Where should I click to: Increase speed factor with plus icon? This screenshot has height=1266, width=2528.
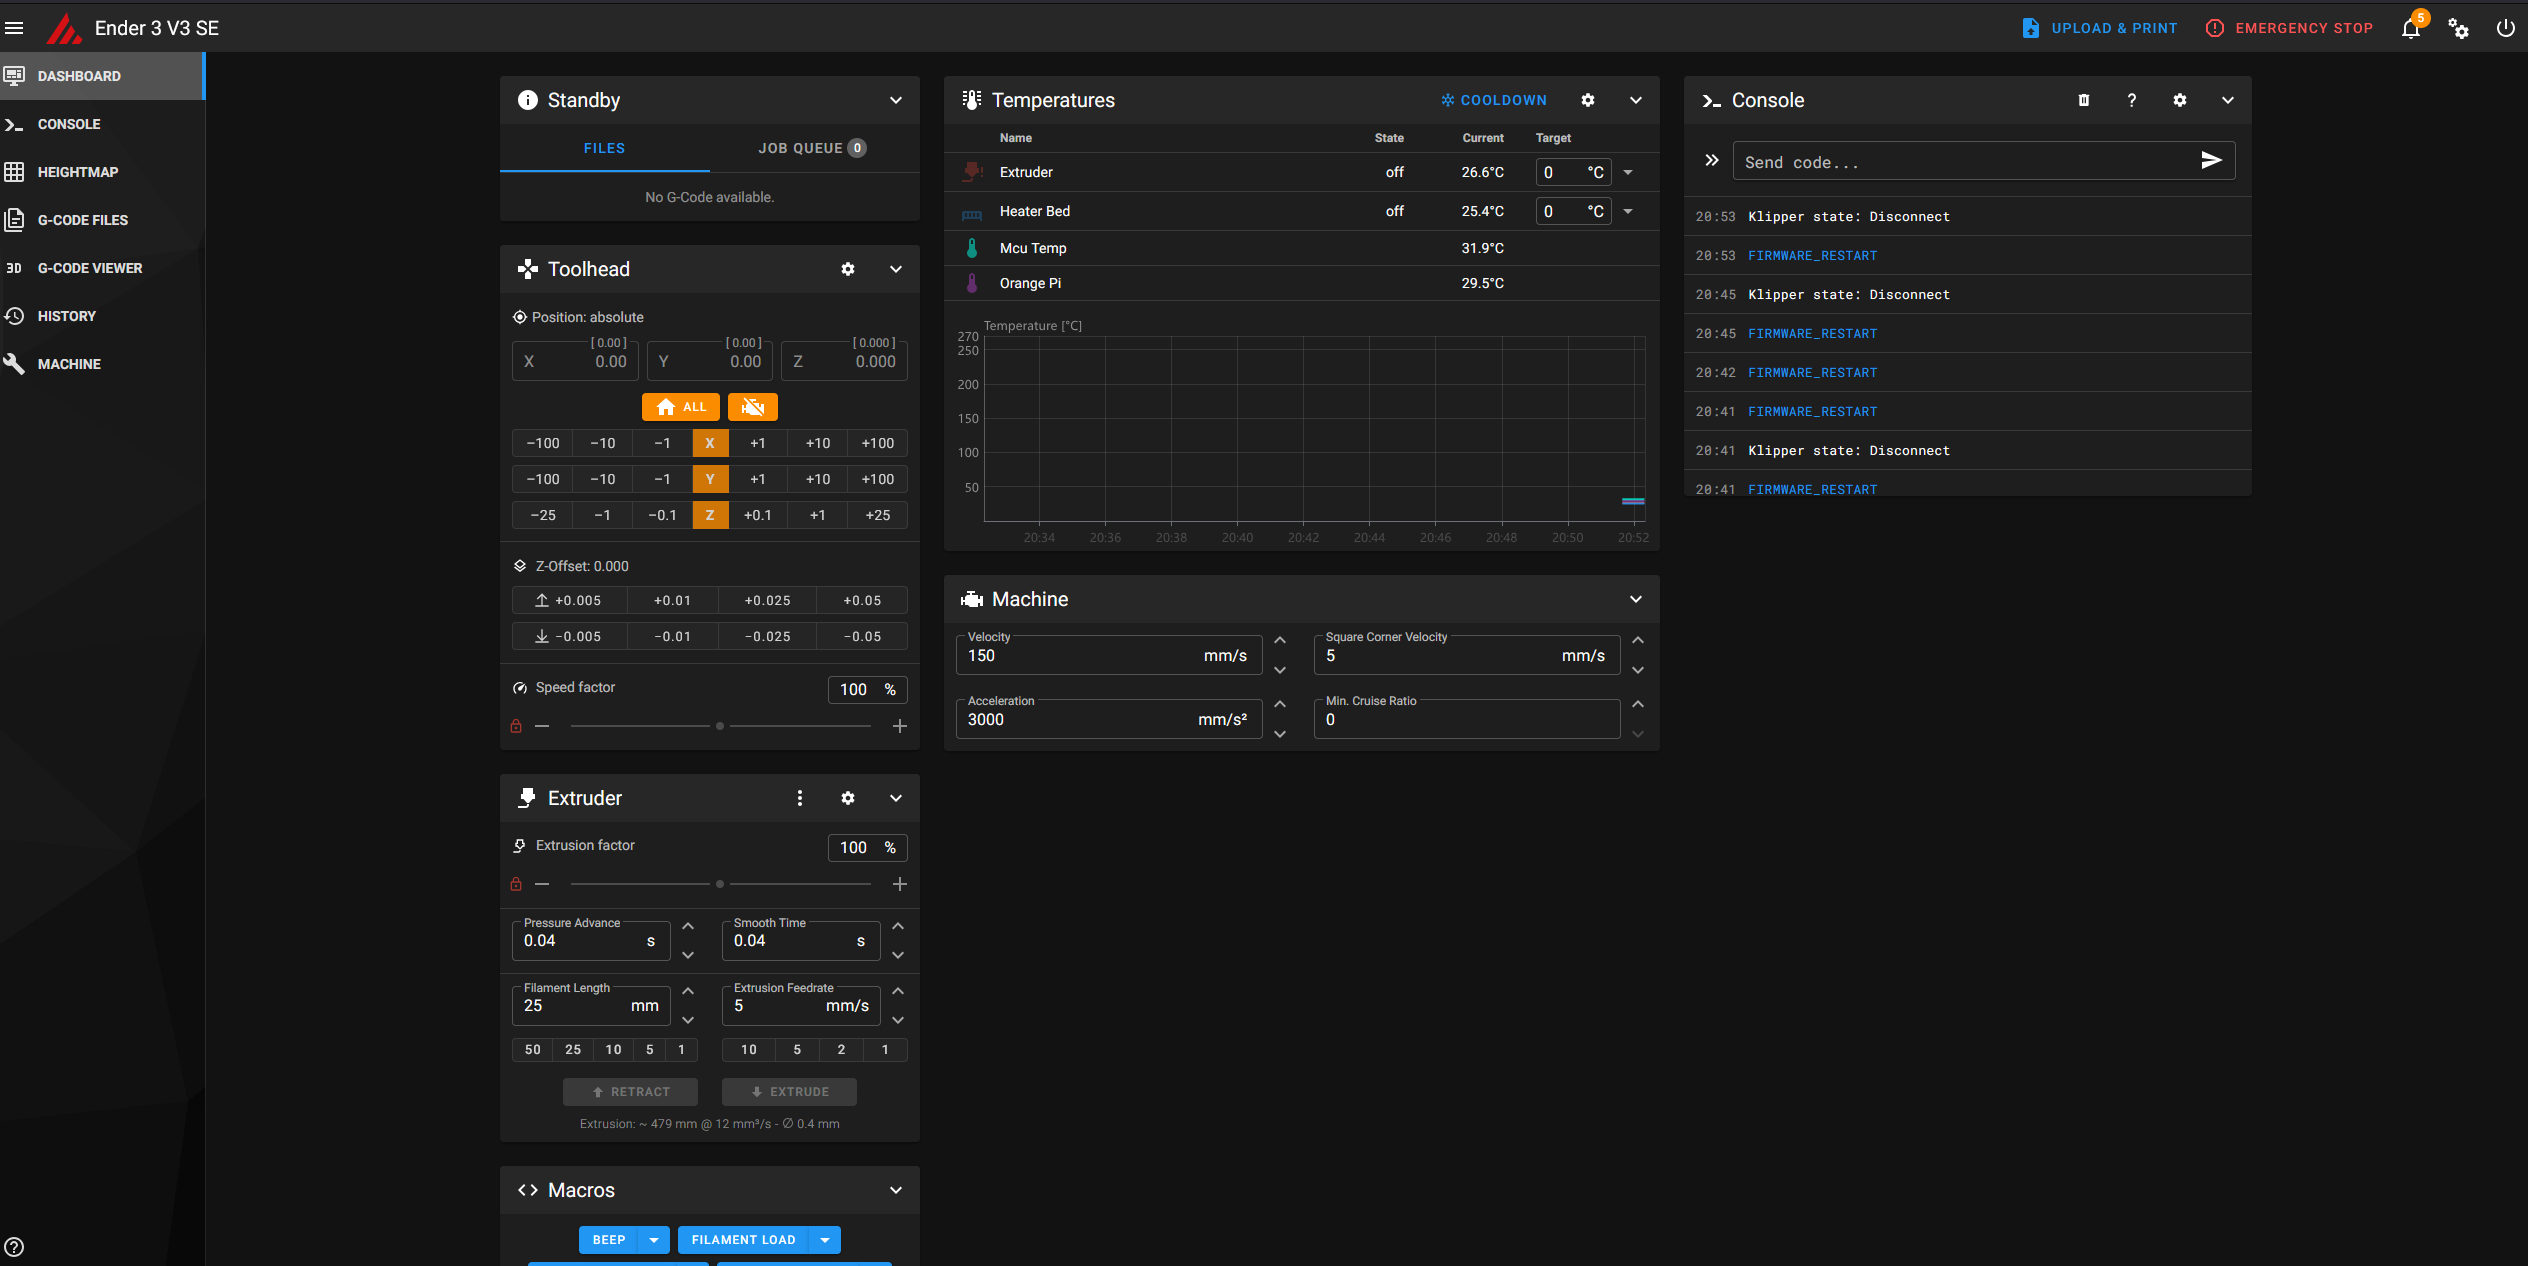click(900, 726)
